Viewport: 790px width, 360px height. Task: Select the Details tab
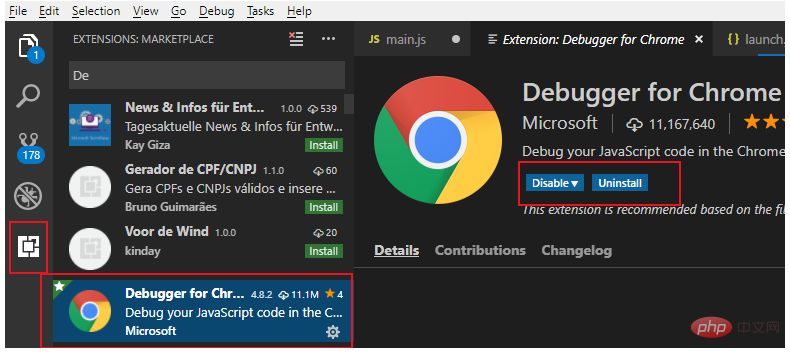(x=397, y=250)
